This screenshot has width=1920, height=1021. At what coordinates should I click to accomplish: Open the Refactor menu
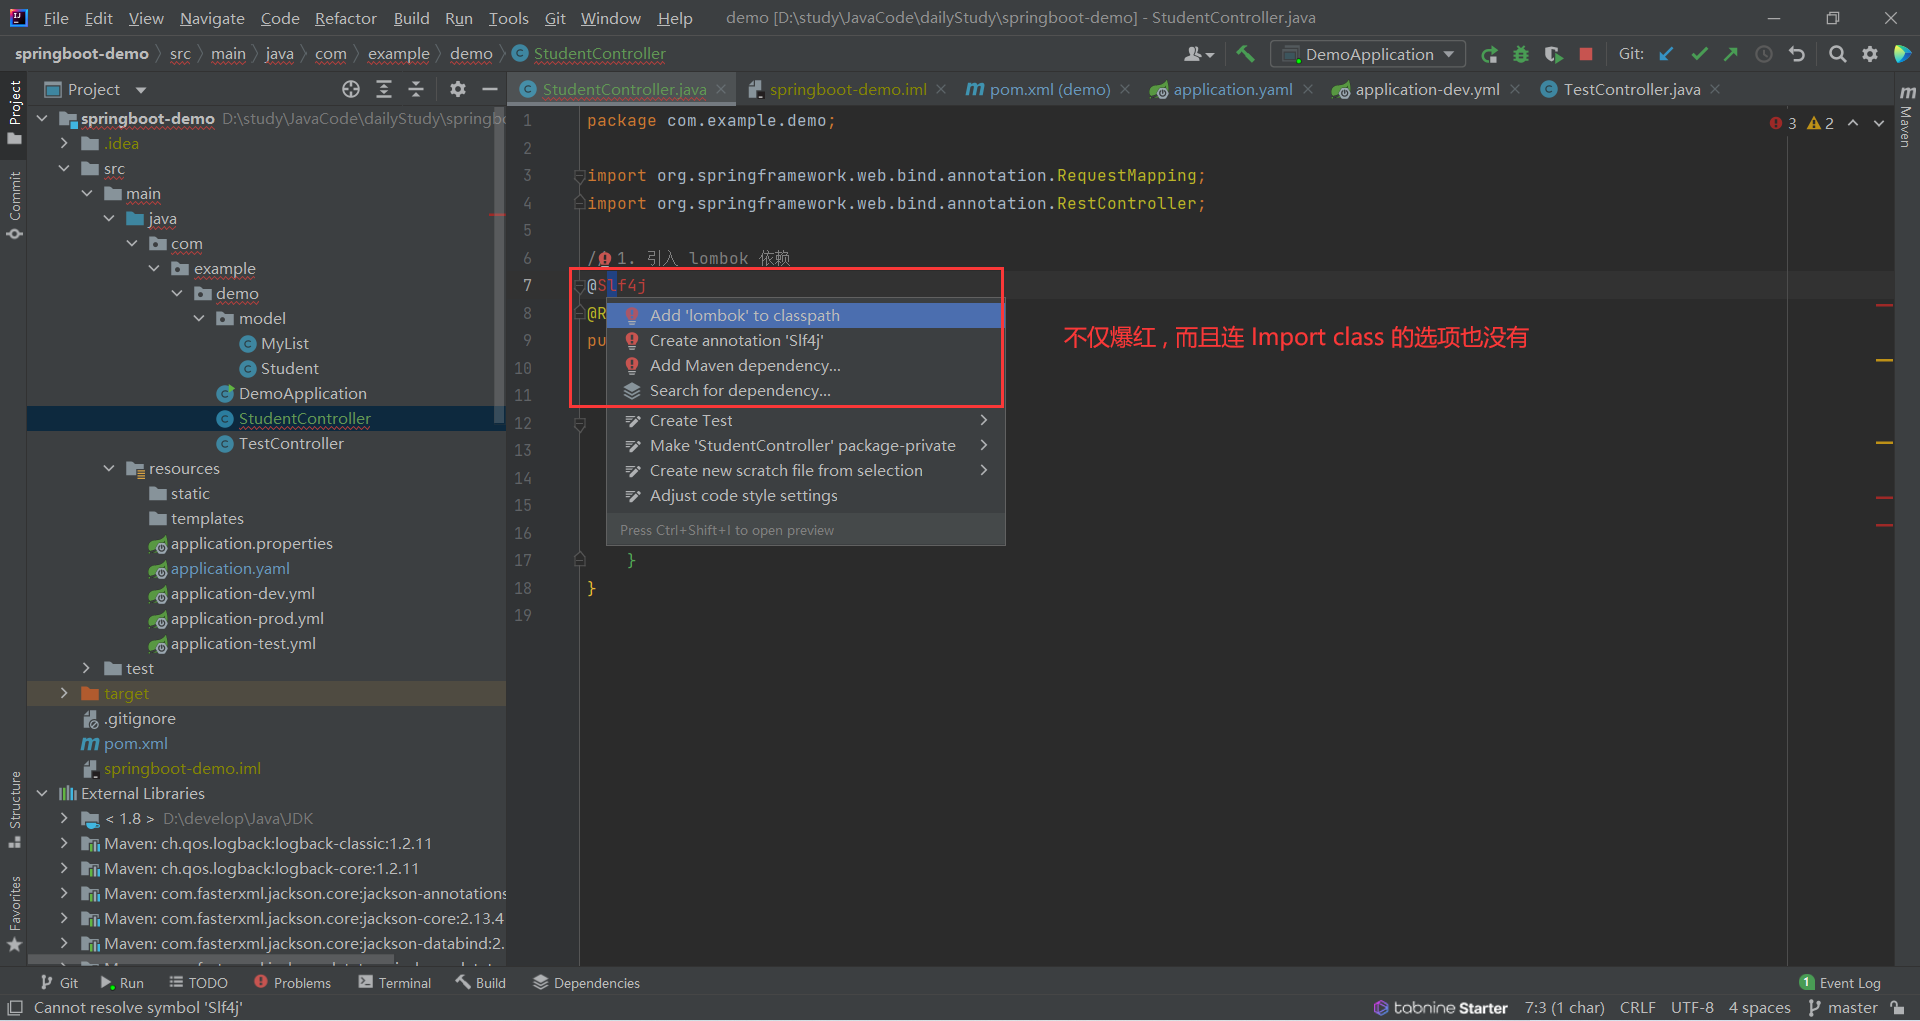coord(345,18)
